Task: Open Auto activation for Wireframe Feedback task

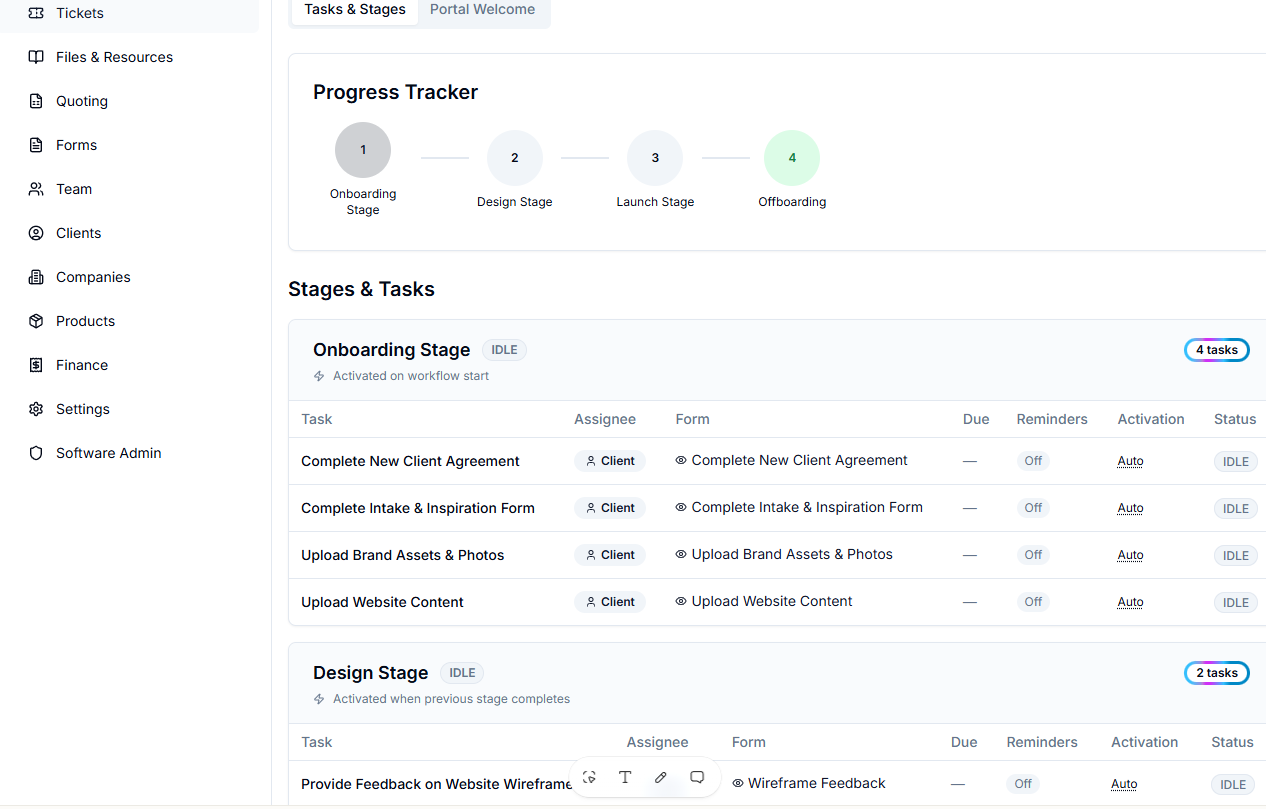Action: pyautogui.click(x=1124, y=784)
